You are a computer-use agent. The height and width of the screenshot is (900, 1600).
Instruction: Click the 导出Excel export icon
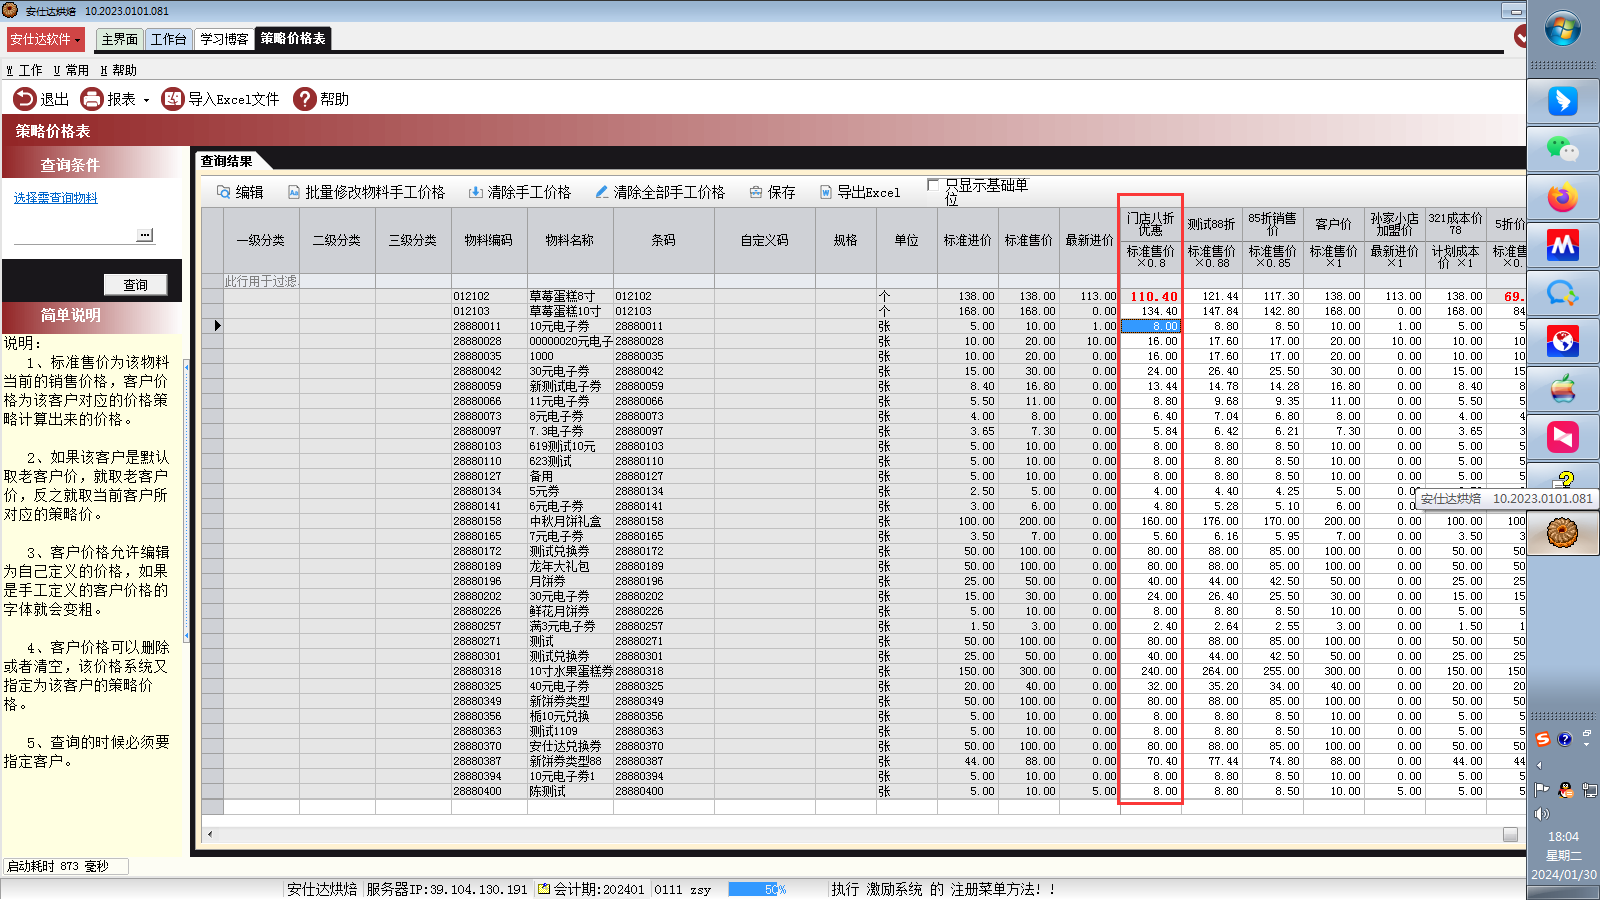826,192
